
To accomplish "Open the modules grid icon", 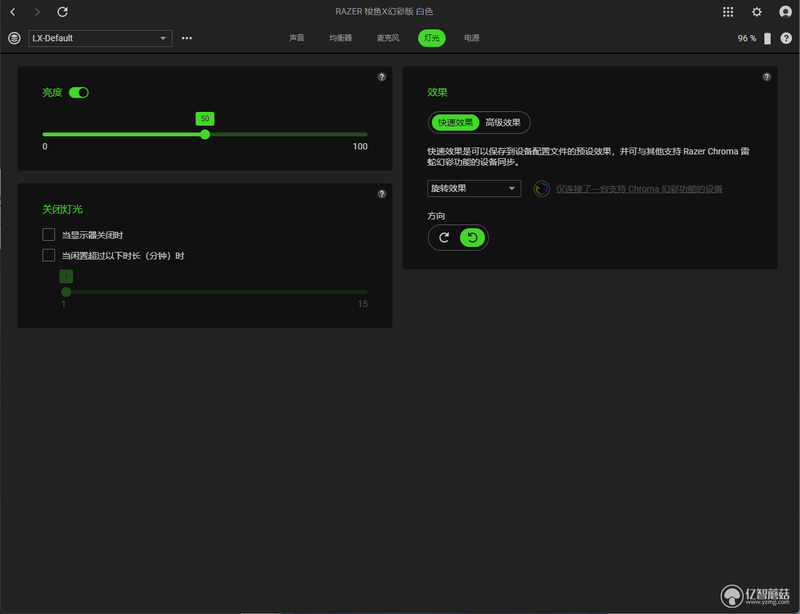I will 728,12.
